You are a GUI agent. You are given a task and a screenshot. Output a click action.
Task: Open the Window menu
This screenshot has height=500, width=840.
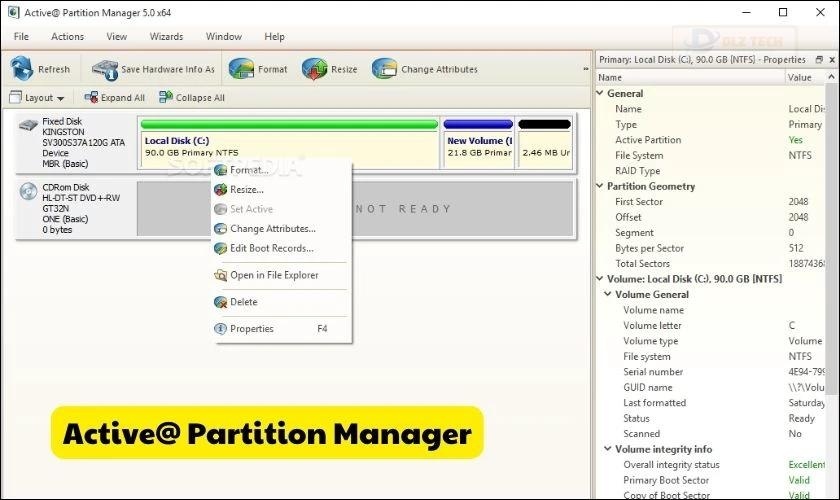click(224, 36)
